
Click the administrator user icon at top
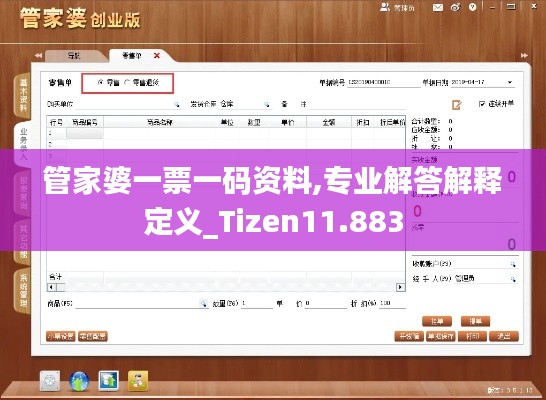click(385, 7)
